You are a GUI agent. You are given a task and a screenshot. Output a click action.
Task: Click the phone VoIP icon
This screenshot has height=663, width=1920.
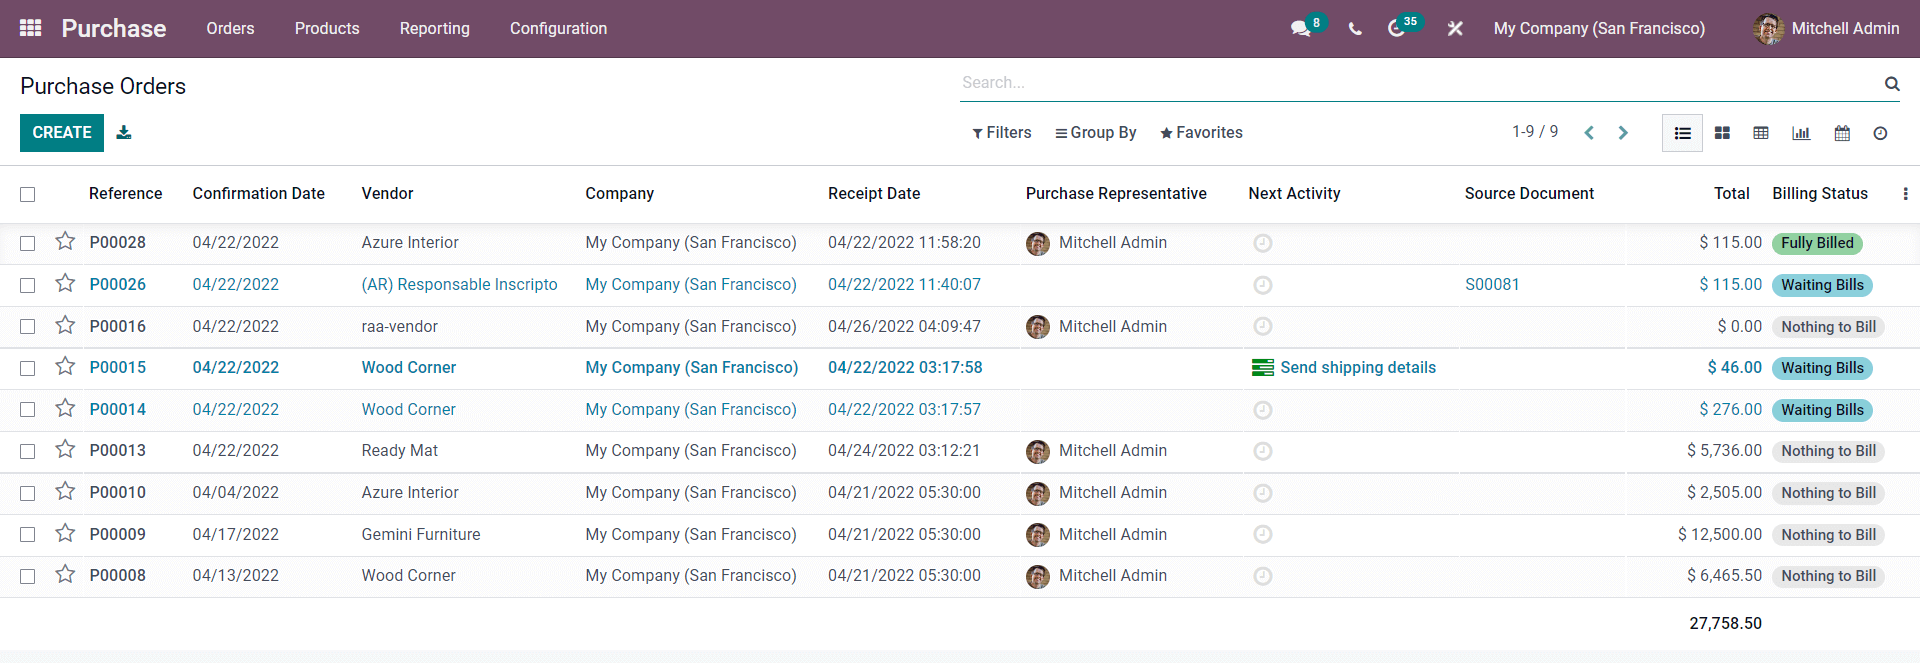tap(1355, 29)
